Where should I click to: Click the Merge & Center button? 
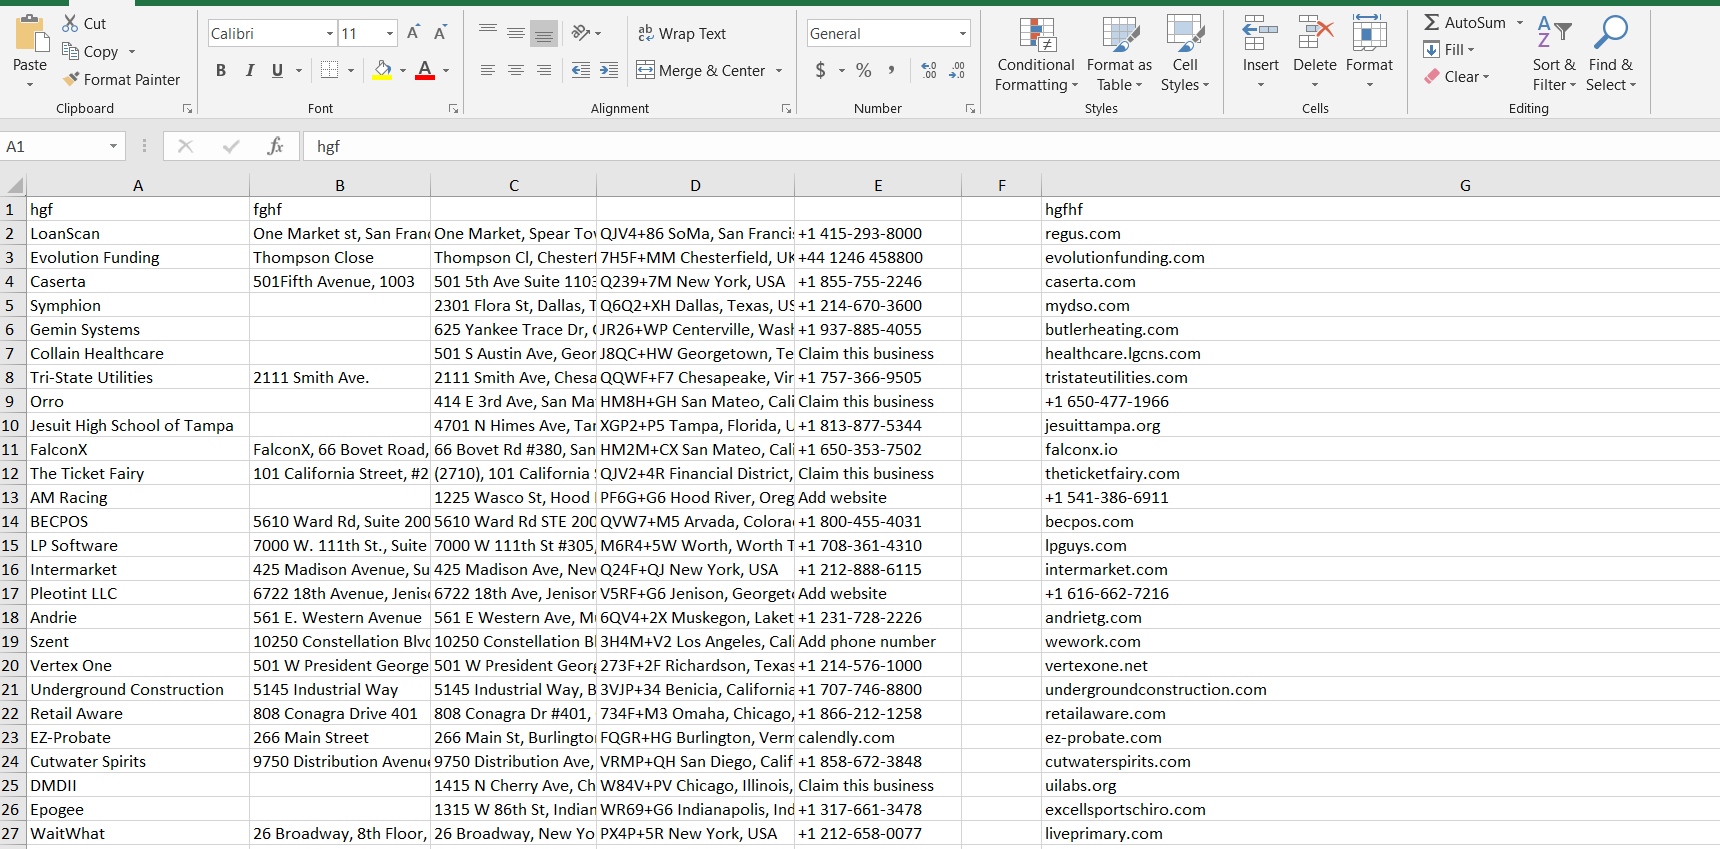coord(701,70)
